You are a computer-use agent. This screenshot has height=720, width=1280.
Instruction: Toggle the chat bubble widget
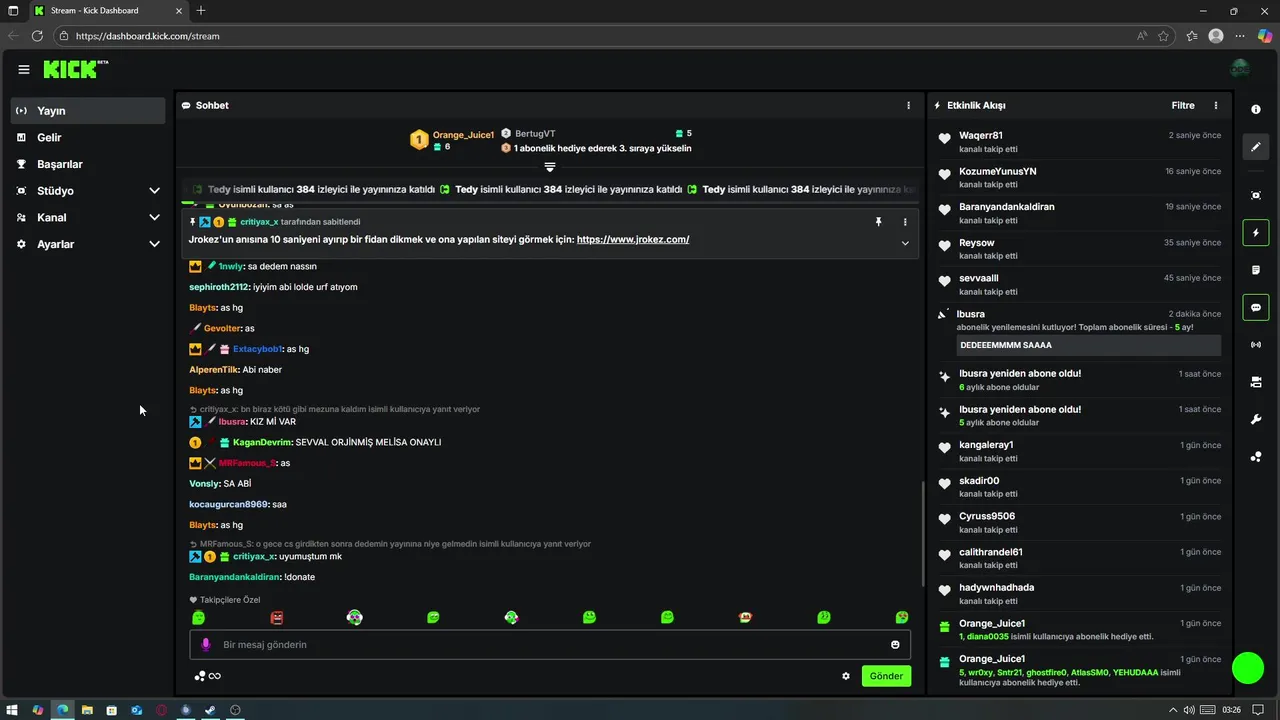coord(1256,307)
